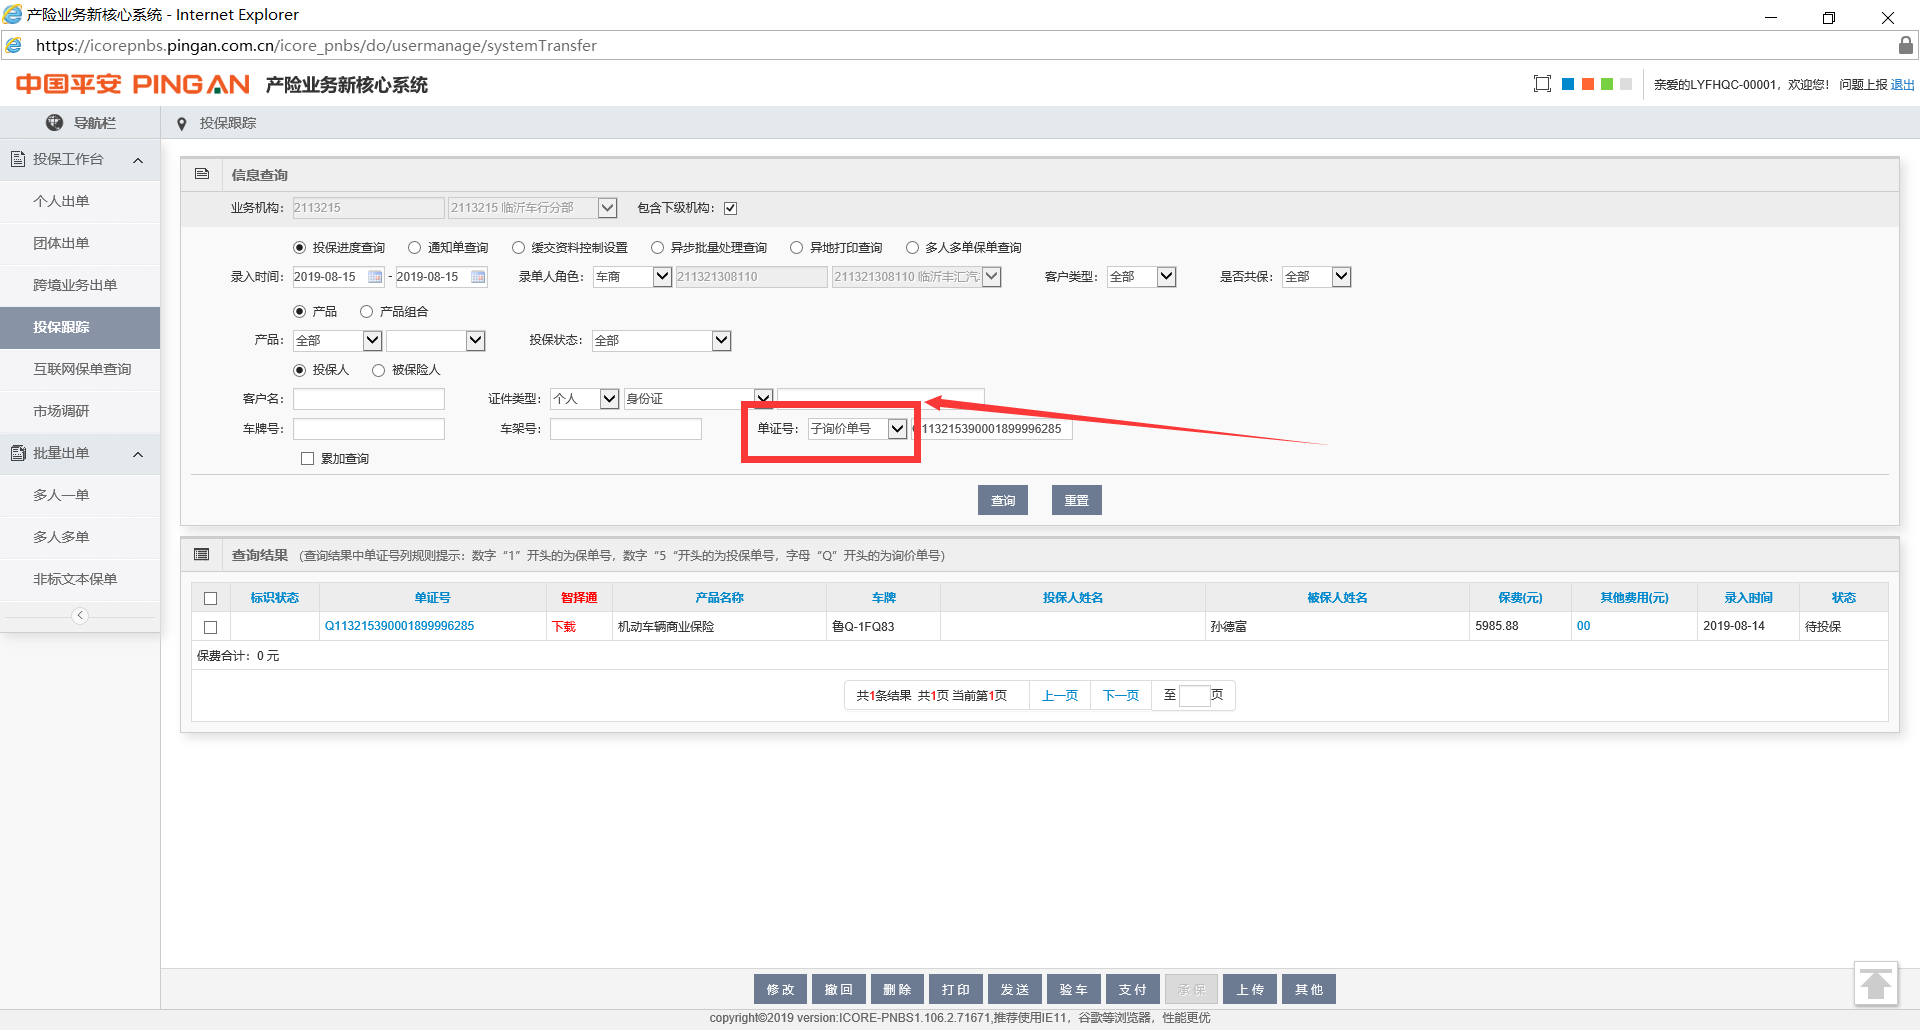Collapse the 投保工作台 menu section
Viewport: 1920px width, 1030px height.
138,160
